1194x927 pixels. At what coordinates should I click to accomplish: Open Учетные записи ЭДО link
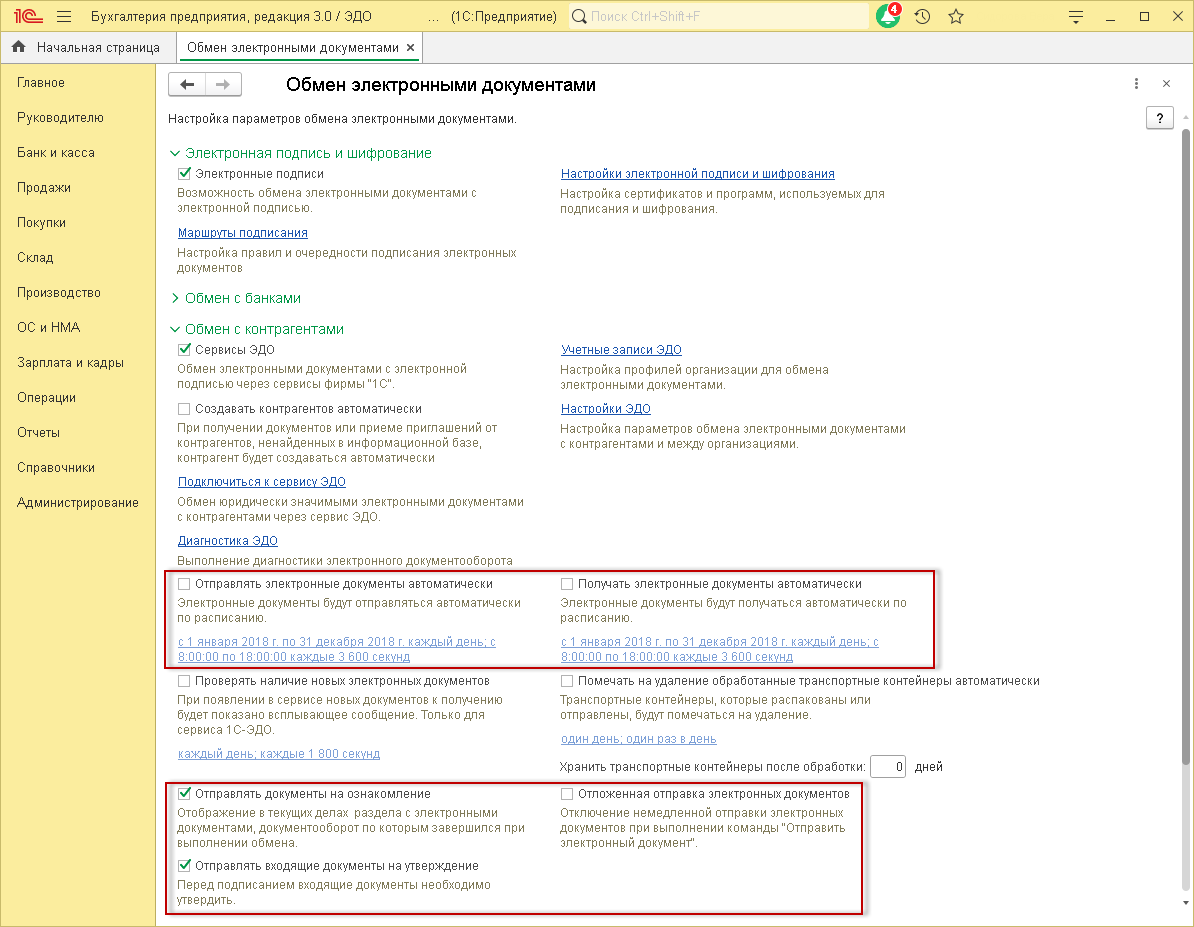pyautogui.click(x=621, y=350)
